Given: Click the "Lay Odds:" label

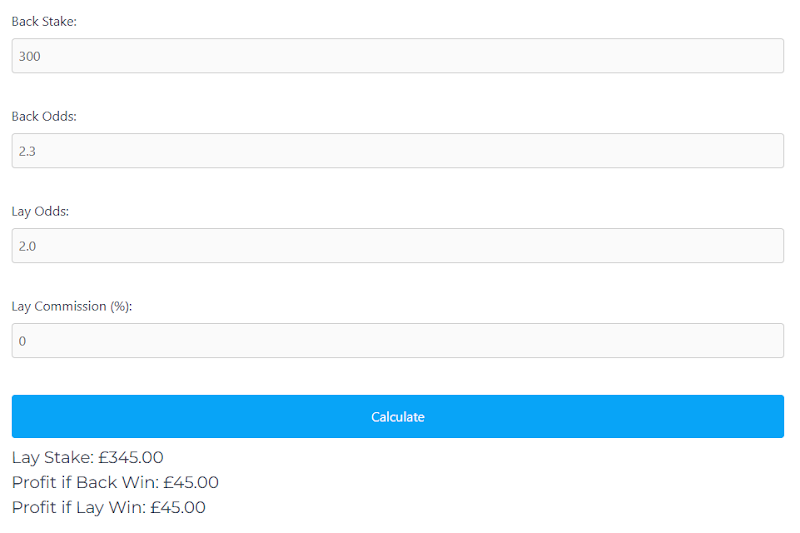Looking at the screenshot, I should [x=40, y=212].
